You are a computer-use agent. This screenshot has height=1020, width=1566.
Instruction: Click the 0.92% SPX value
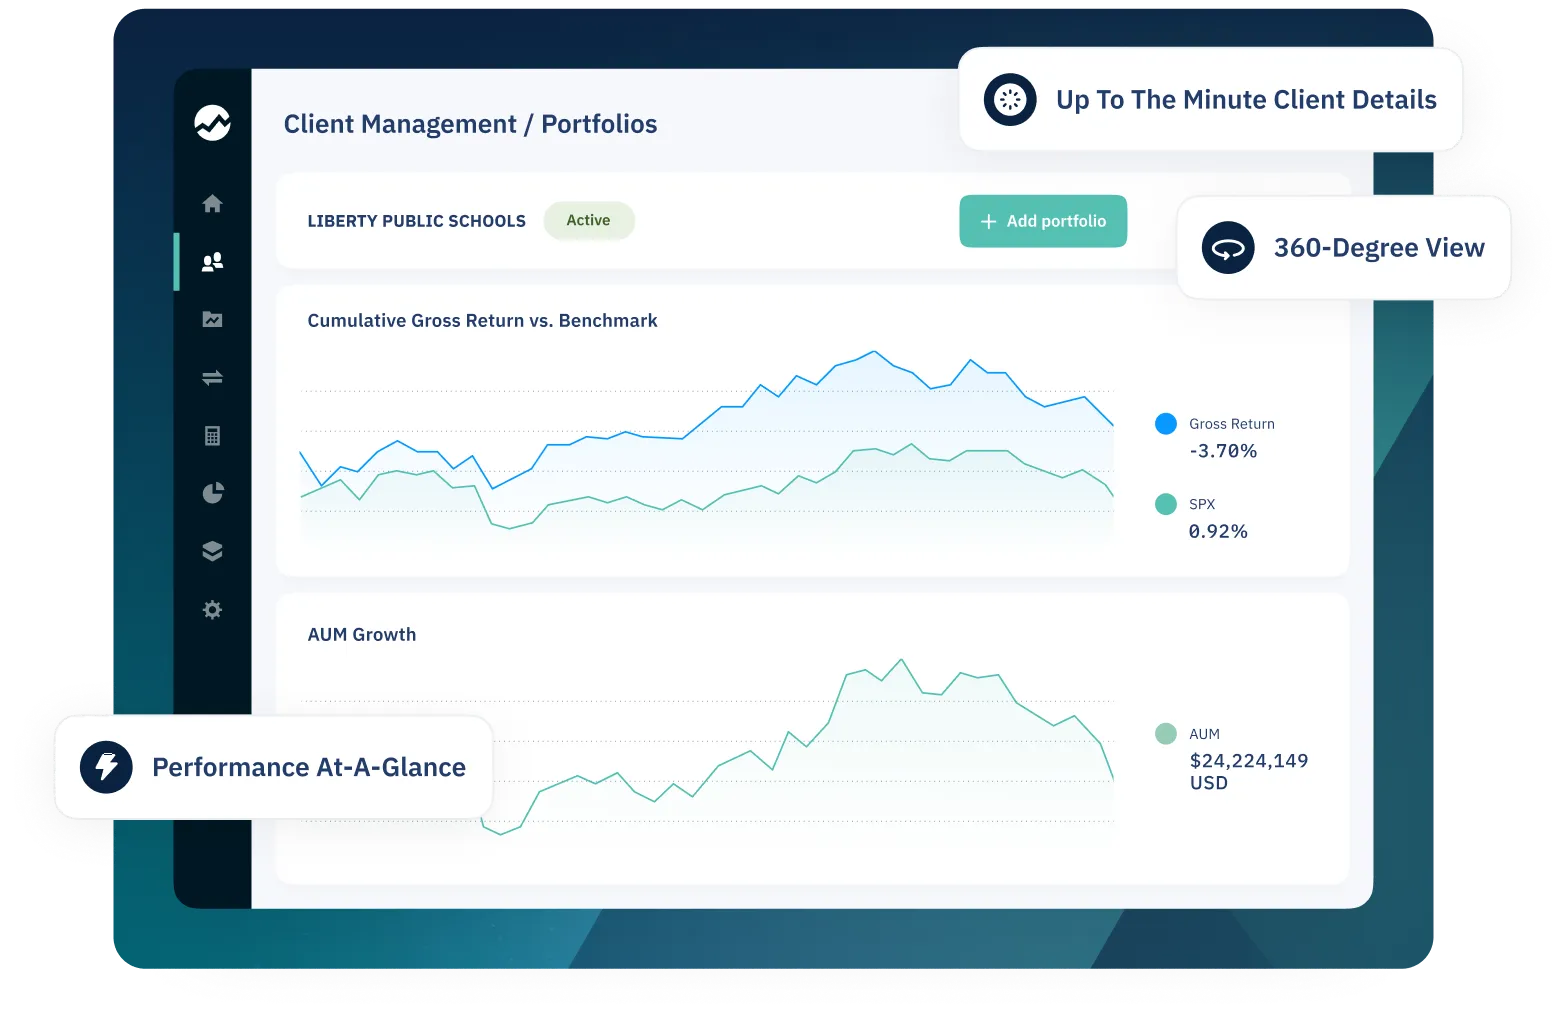click(x=1218, y=531)
